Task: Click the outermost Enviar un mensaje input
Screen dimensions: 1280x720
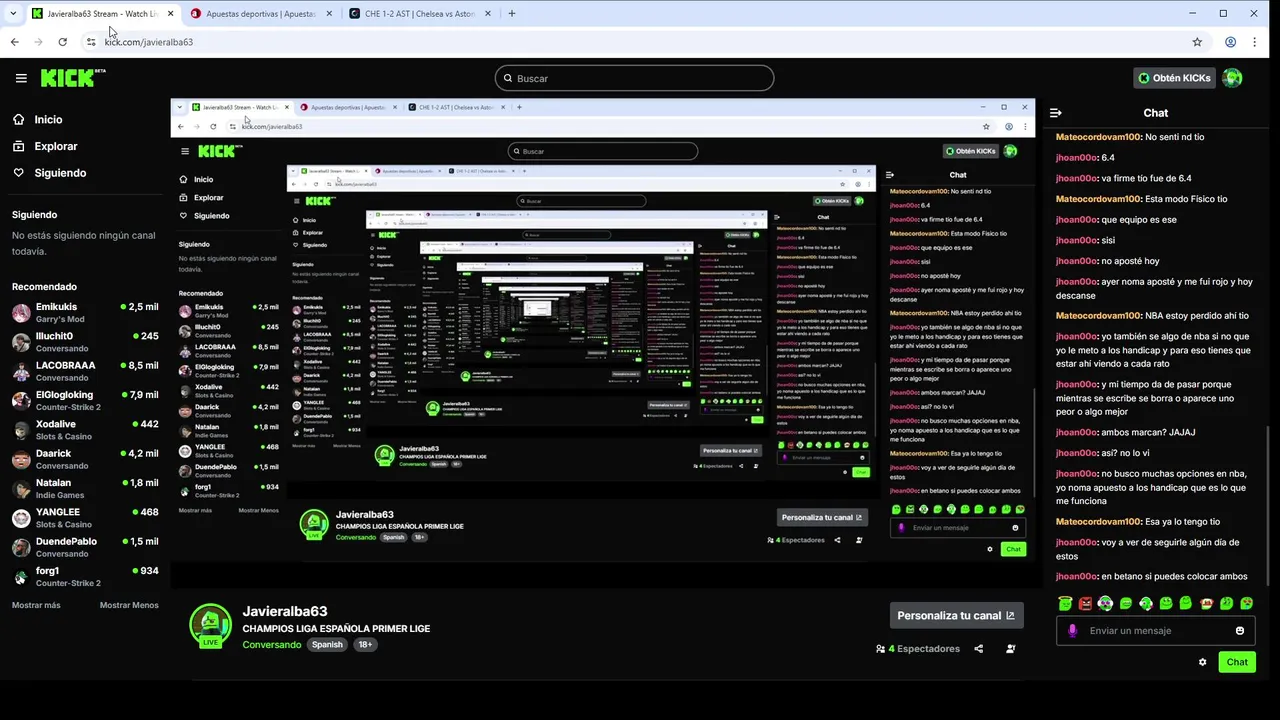Action: click(x=1155, y=631)
